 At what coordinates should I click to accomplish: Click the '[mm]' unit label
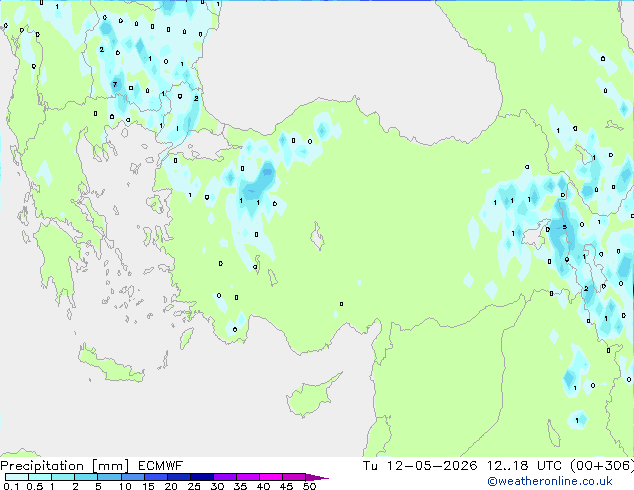click(x=110, y=466)
